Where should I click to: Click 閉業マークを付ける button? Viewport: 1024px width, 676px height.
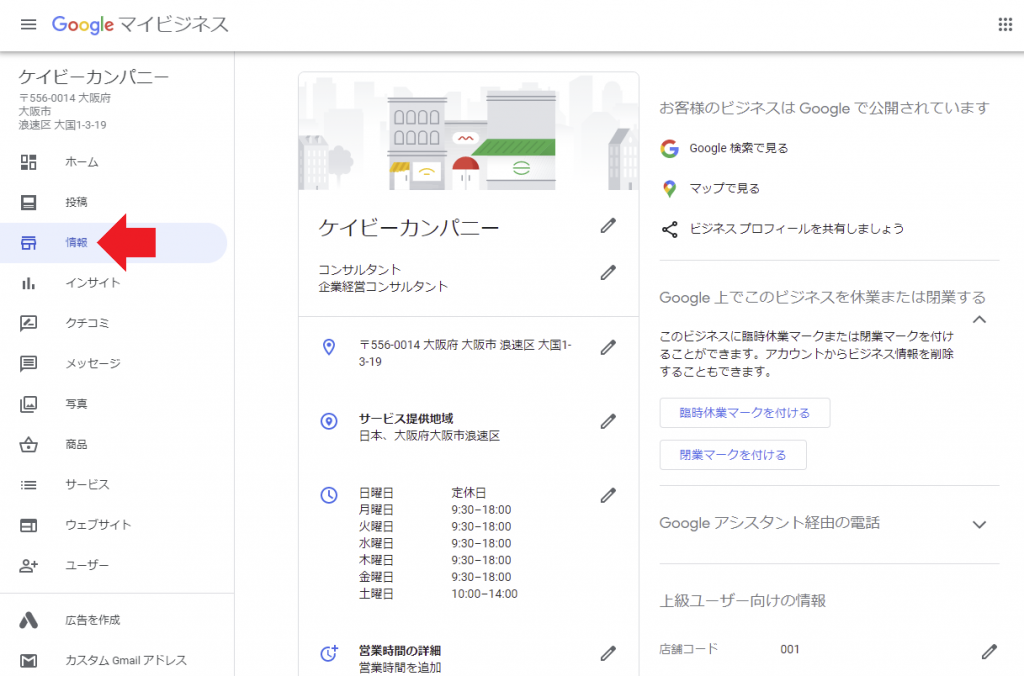tap(732, 455)
